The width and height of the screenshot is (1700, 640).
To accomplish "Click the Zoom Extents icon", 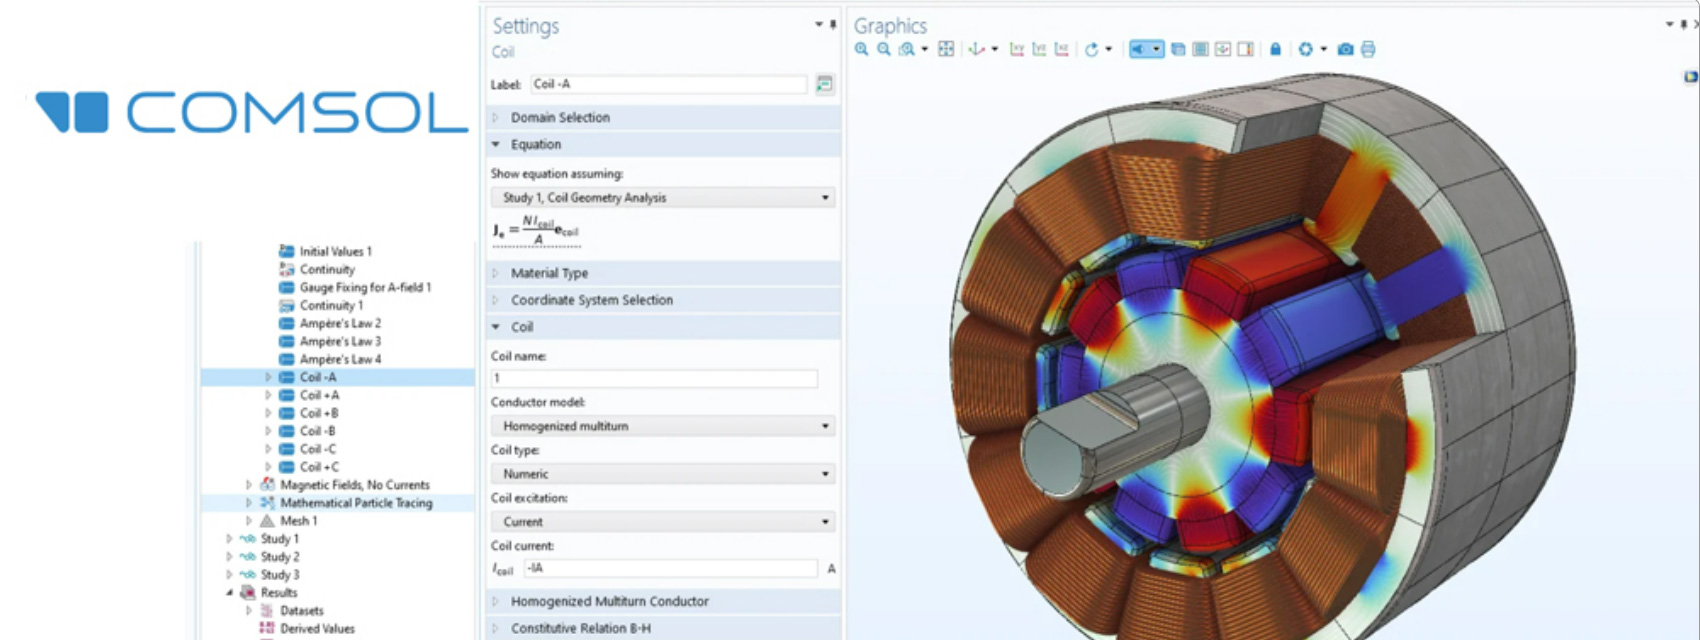I will point(946,49).
